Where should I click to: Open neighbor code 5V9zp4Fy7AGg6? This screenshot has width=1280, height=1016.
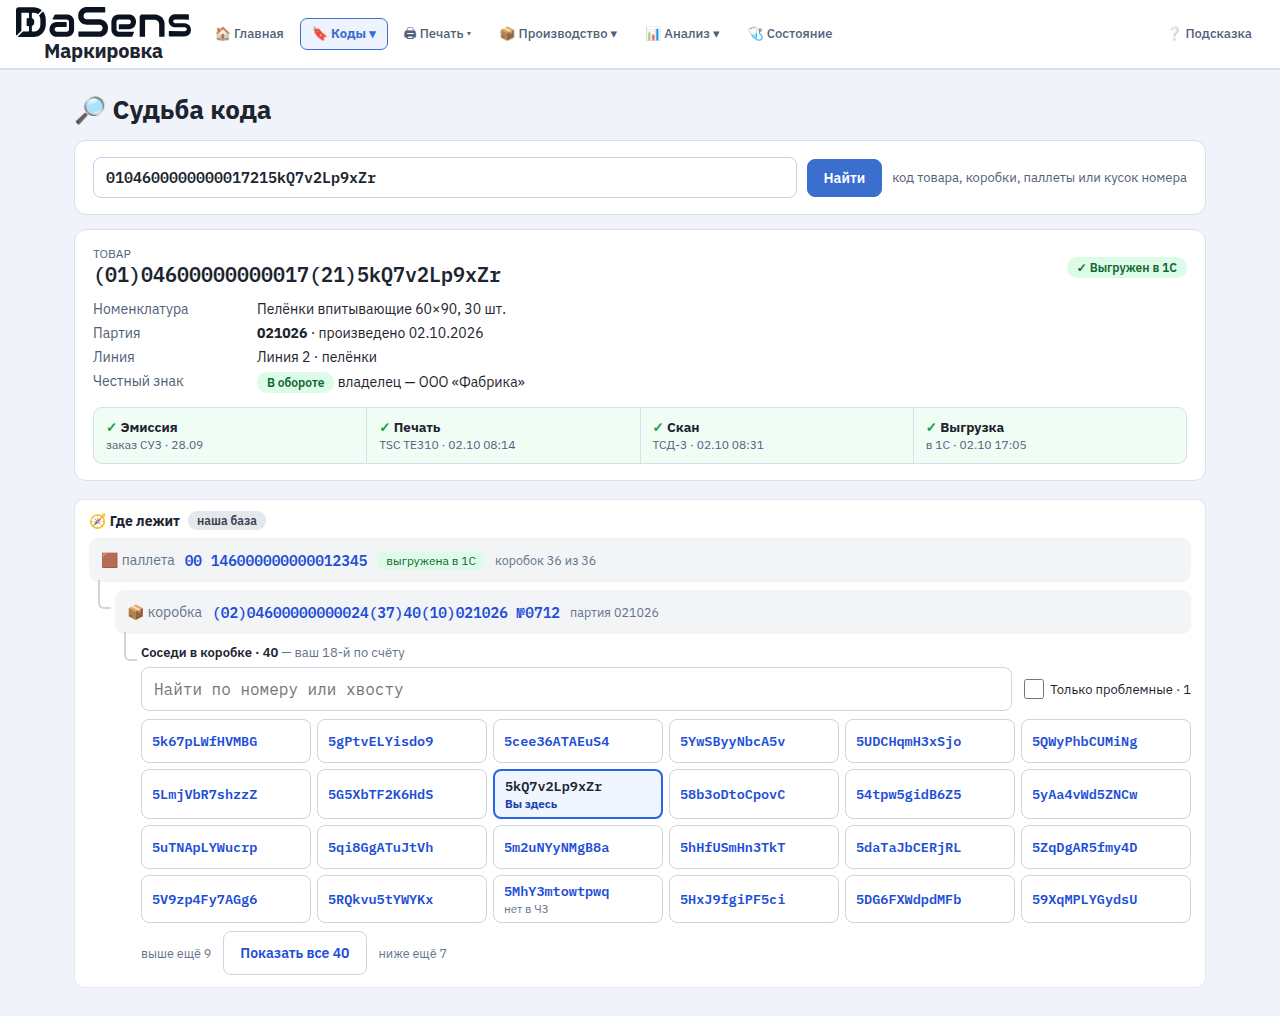pos(226,899)
